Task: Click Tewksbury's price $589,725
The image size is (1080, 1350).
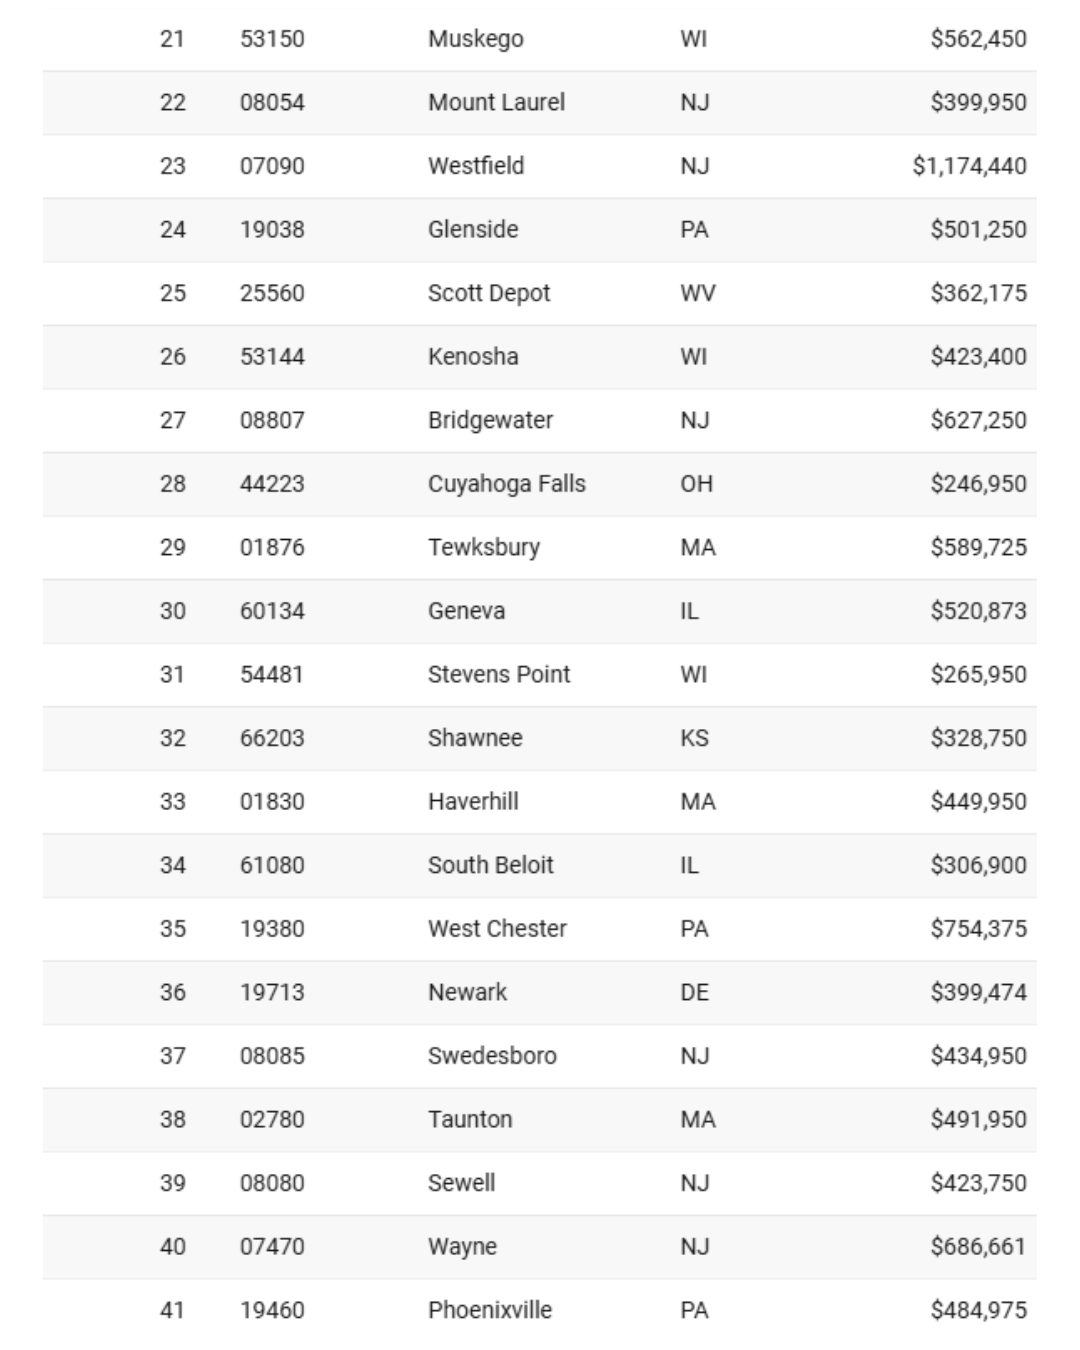Action: click(977, 547)
